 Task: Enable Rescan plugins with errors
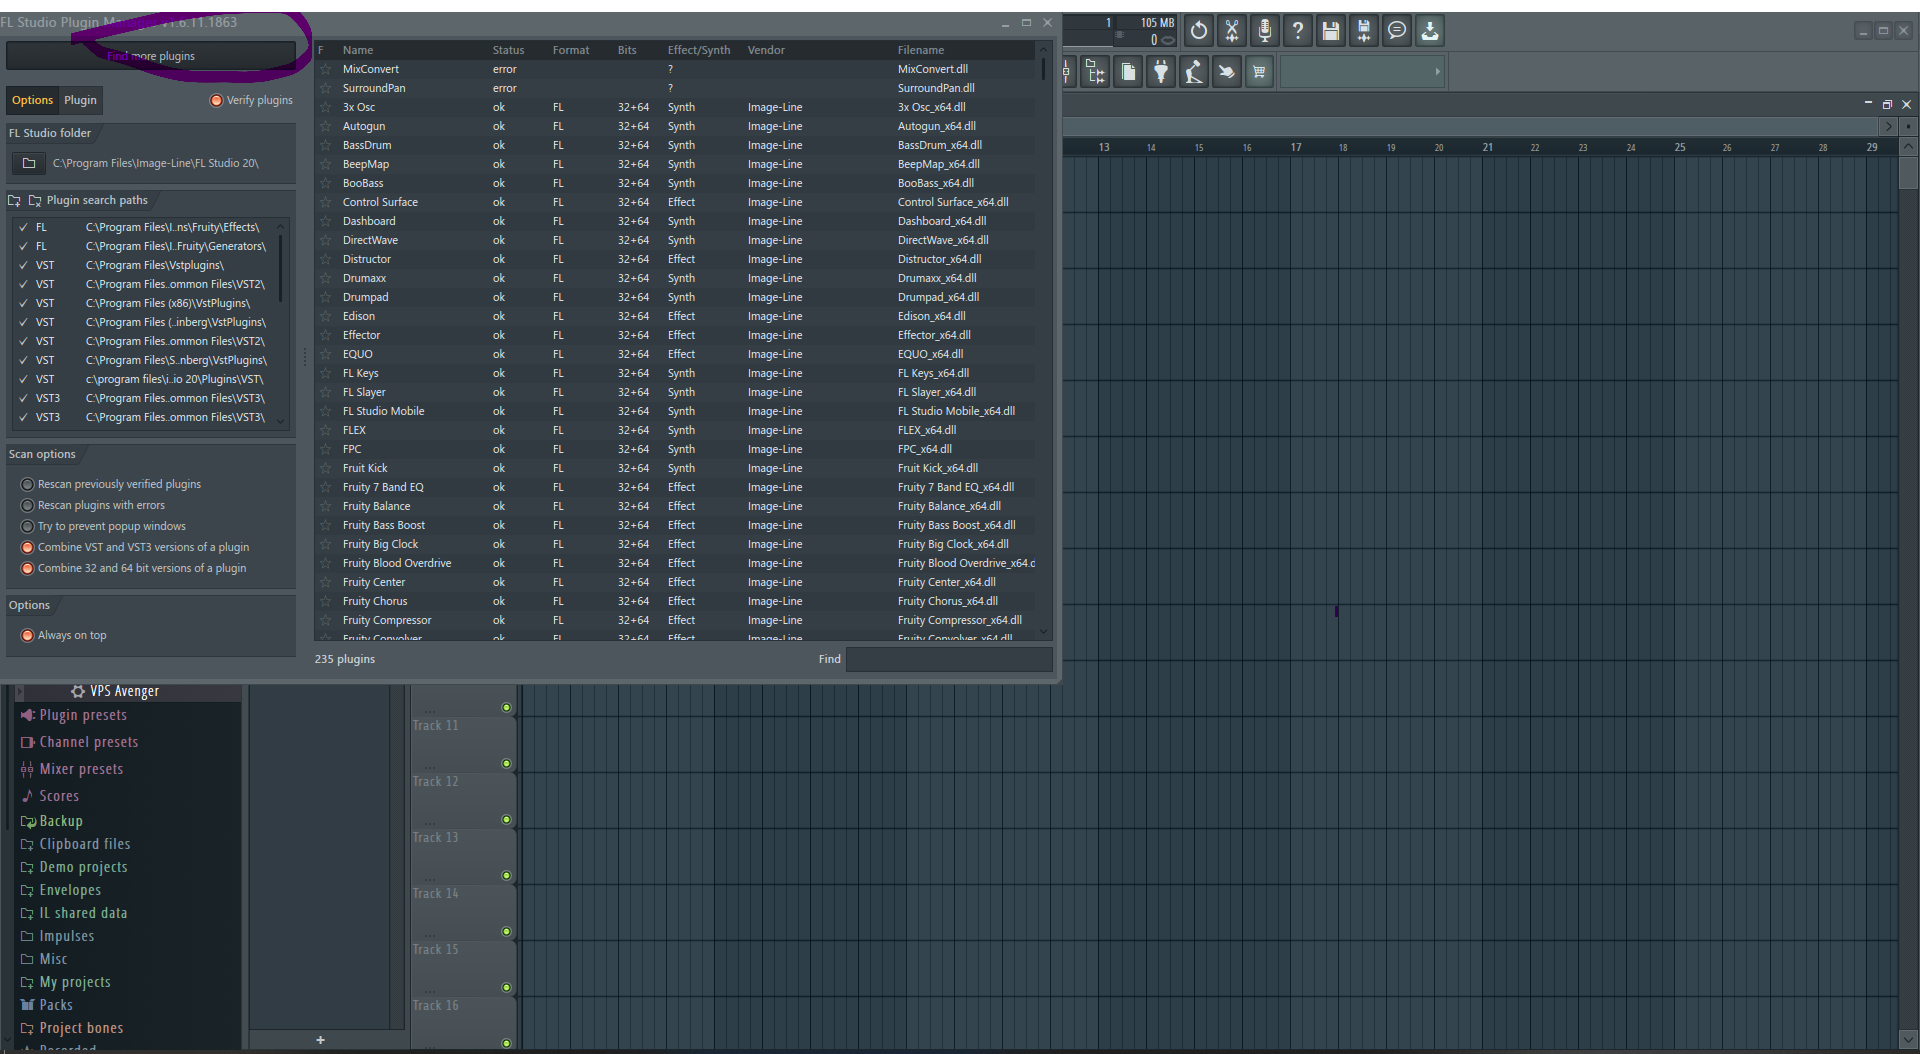[28, 505]
